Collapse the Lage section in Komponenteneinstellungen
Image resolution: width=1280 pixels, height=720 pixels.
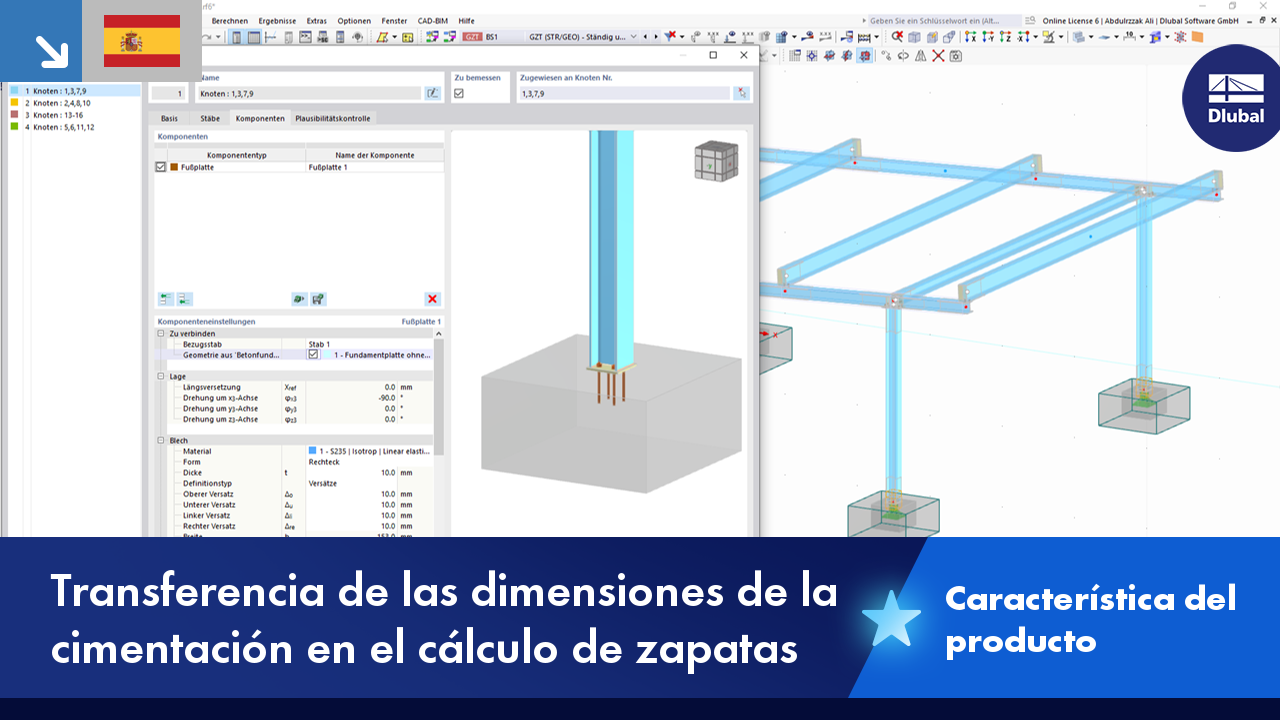coord(160,377)
